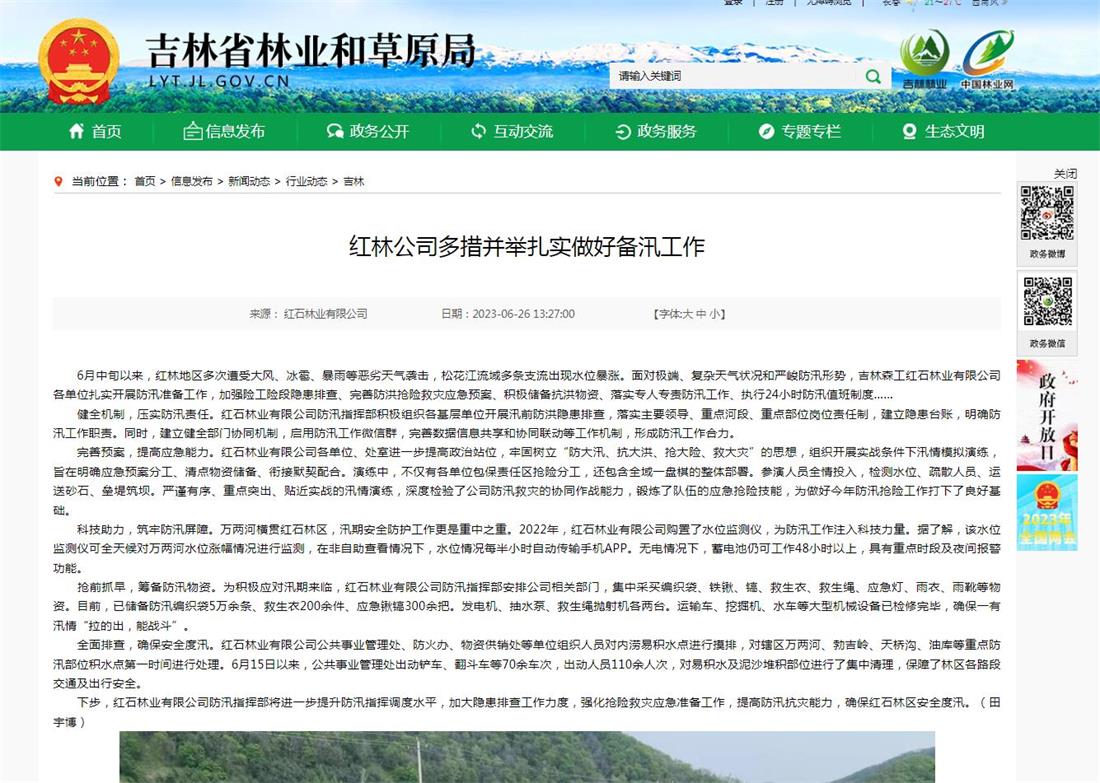Click the 政务微信 QR code
Viewport: 1100px width, 783px height.
[1047, 302]
